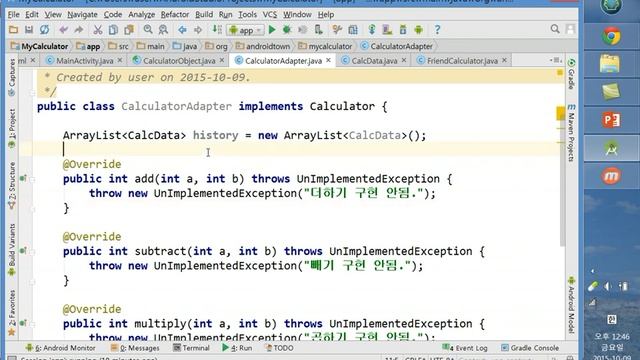The image size is (640, 360).
Task: Open the app run configuration dropdown
Action: tap(246, 30)
